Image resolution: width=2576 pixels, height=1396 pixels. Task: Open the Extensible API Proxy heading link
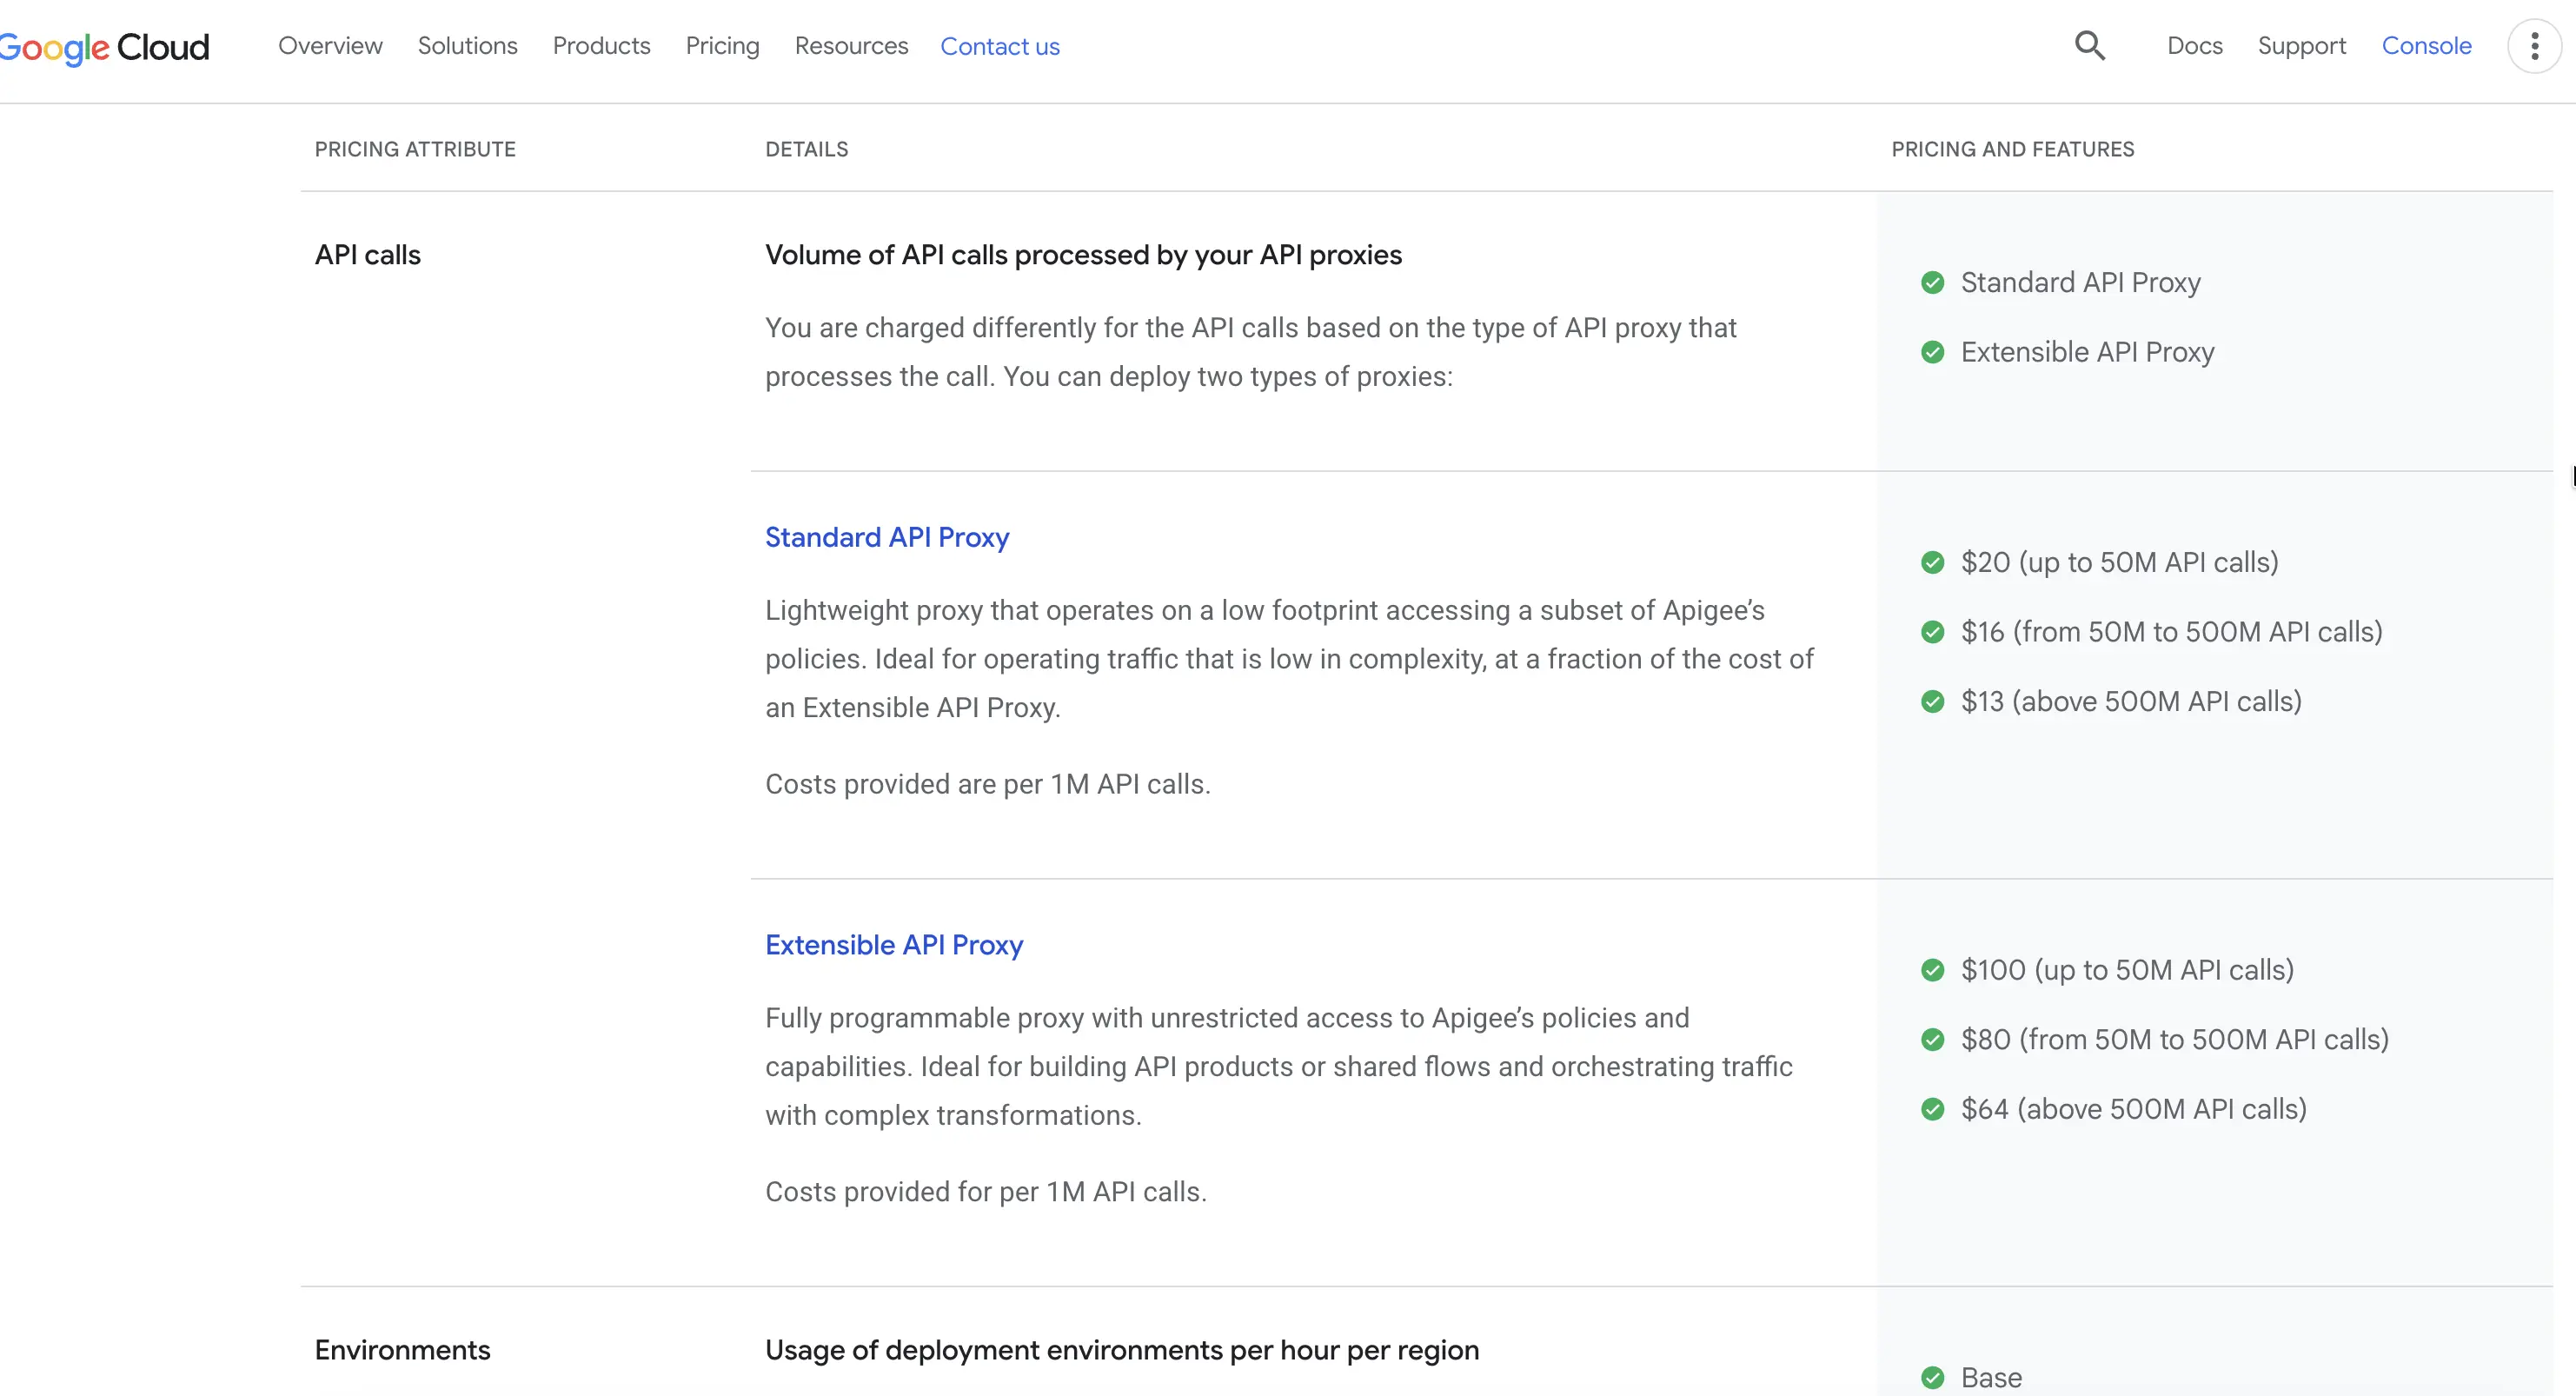[894, 946]
